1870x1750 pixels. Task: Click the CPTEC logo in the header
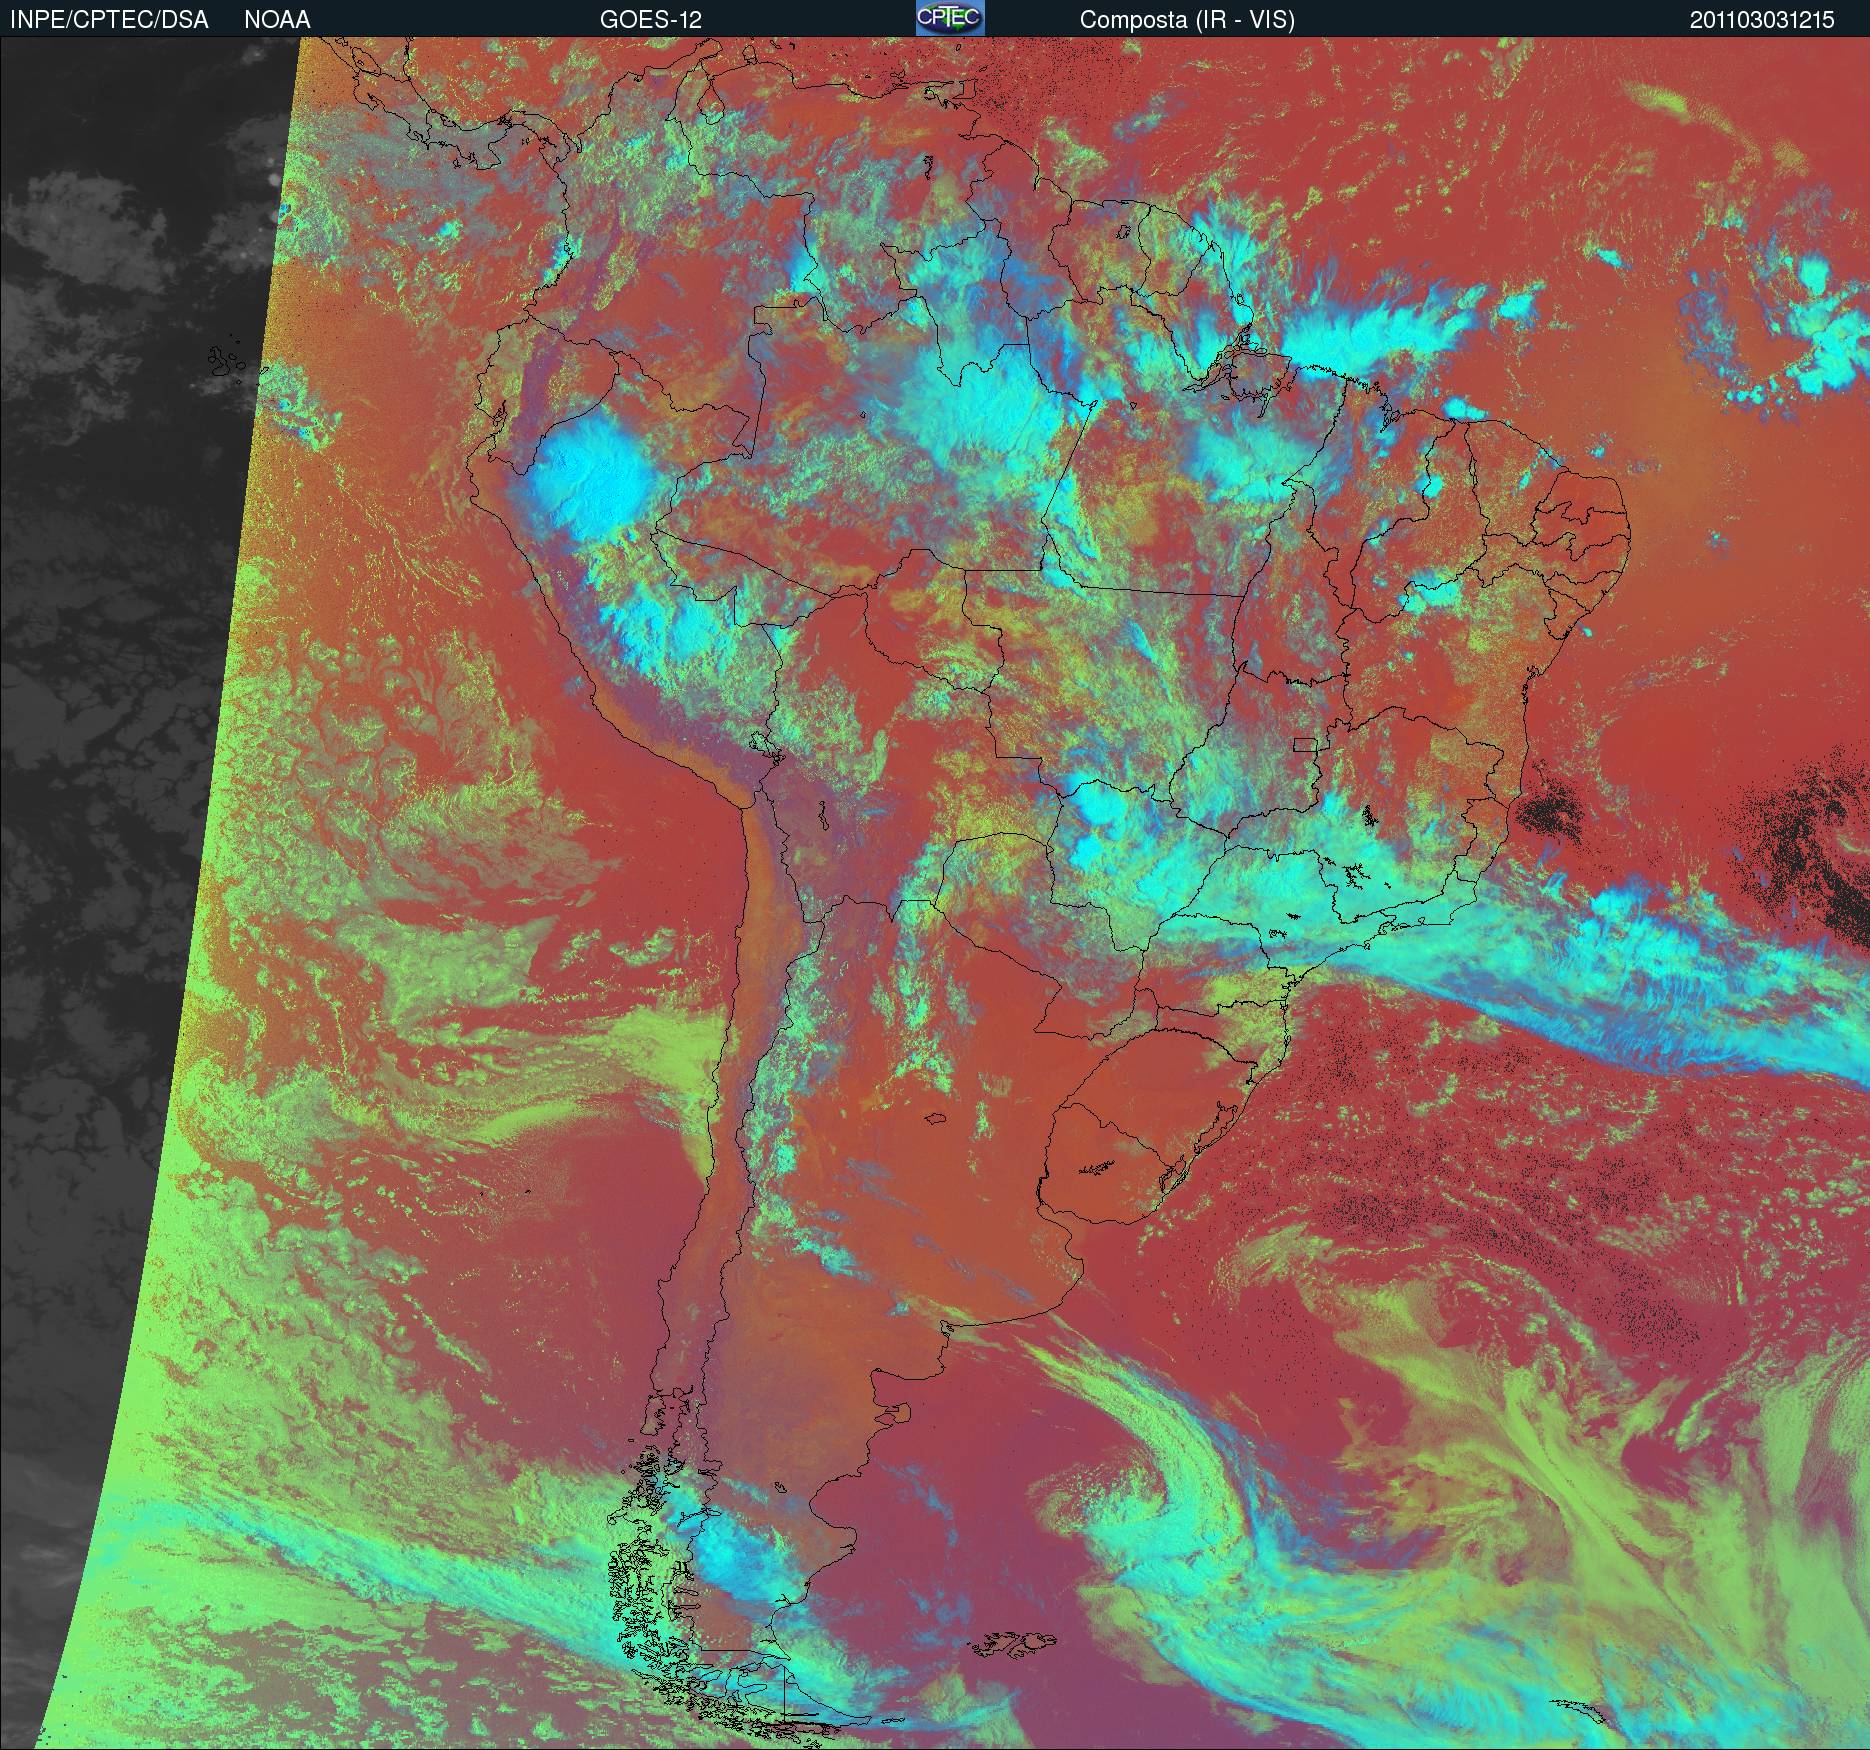click(950, 18)
